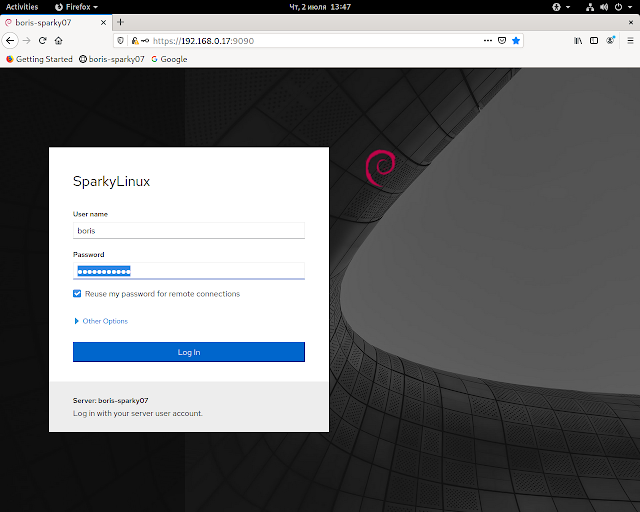Select the boris-sparky07 browser tab
The width and height of the screenshot is (640, 512).
[x=55, y=22]
